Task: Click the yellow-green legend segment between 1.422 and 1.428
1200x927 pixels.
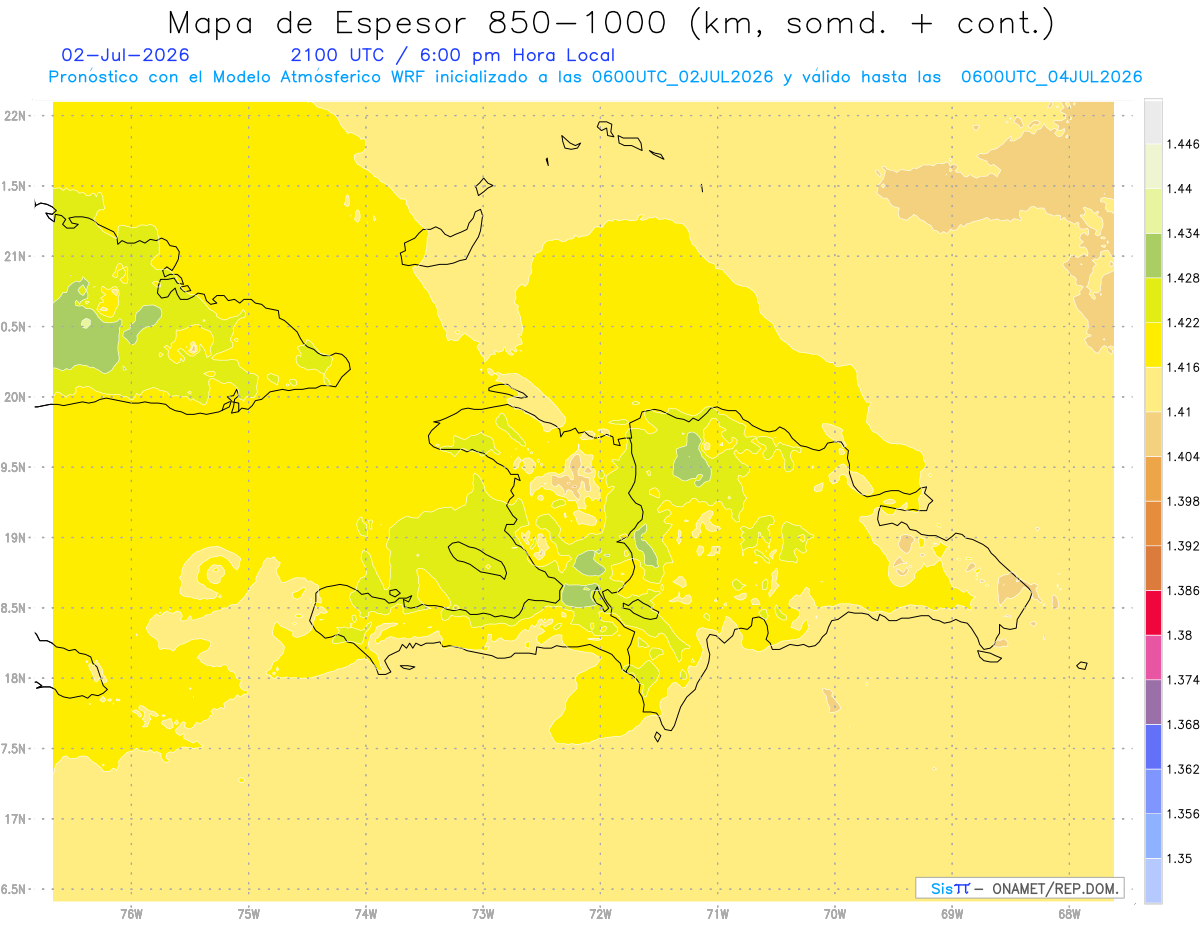Action: point(1153,300)
